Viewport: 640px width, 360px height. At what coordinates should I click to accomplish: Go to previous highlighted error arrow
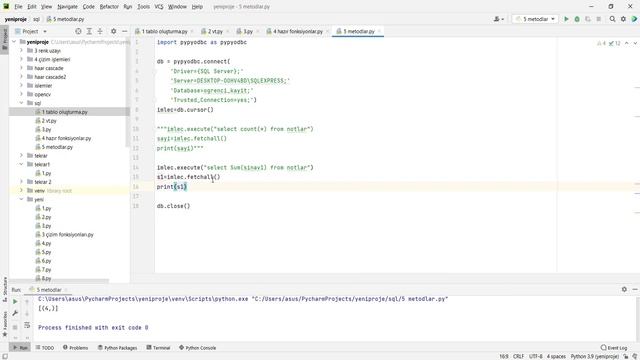pyautogui.click(x=627, y=43)
